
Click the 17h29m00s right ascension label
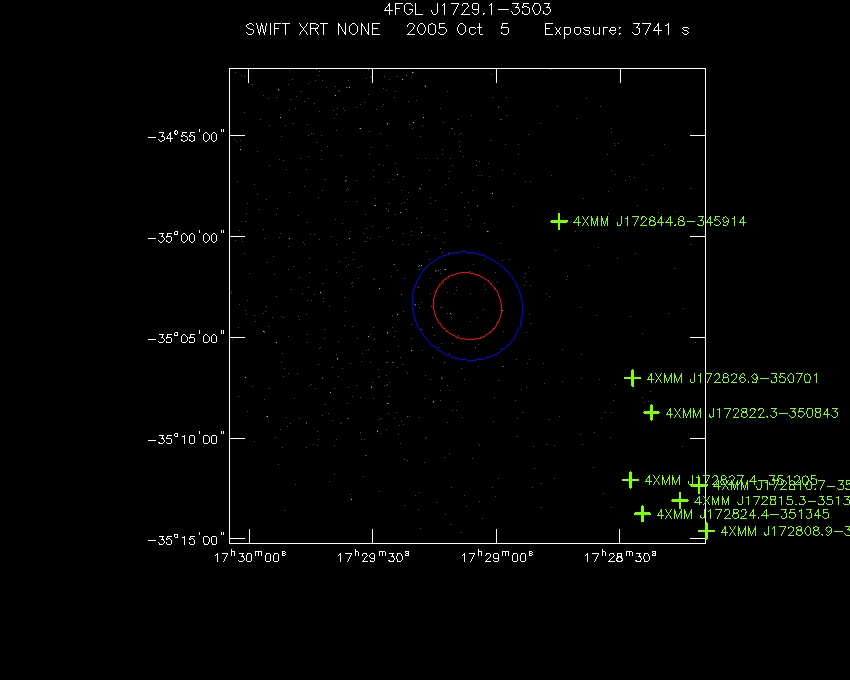point(497,557)
